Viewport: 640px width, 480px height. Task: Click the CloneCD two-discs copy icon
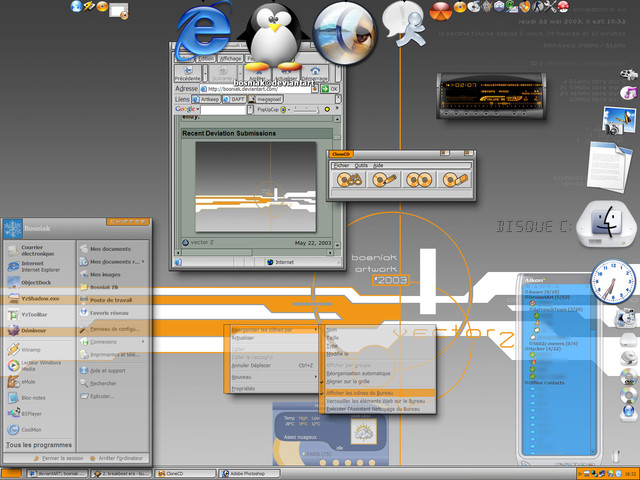(x=419, y=180)
